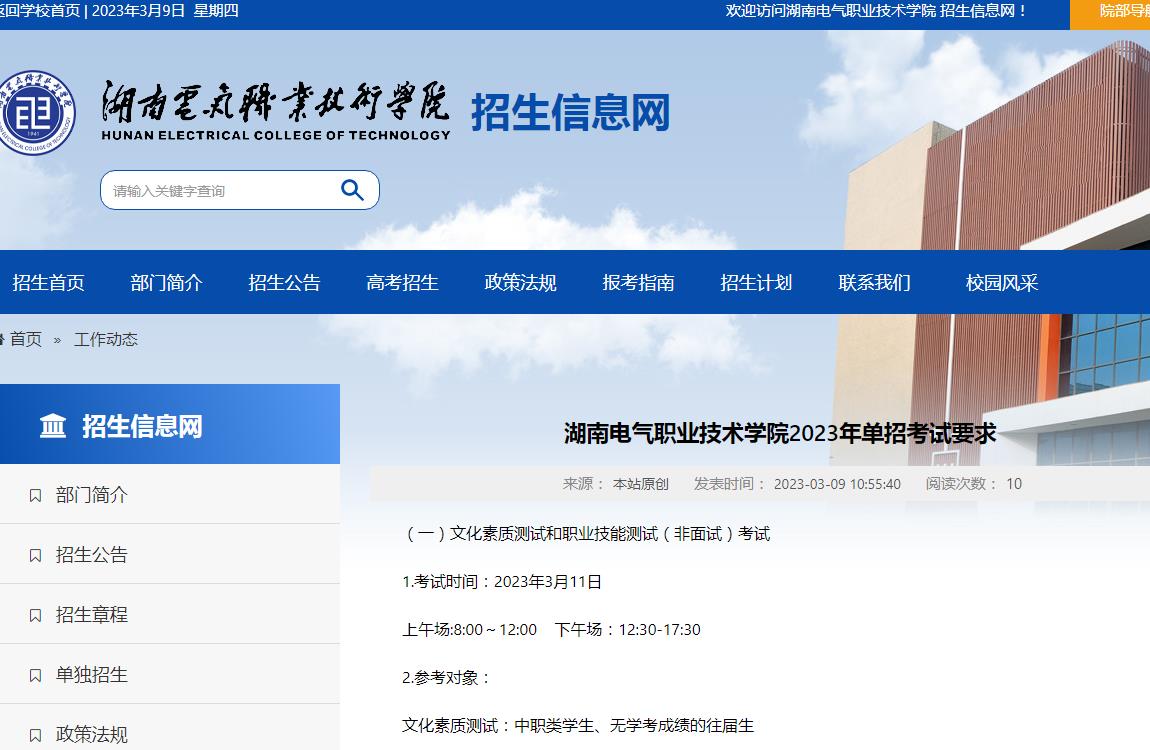The image size is (1150, 750).
Task: Click the line 1.考试时间：2023年3月11日
Action: point(502,582)
